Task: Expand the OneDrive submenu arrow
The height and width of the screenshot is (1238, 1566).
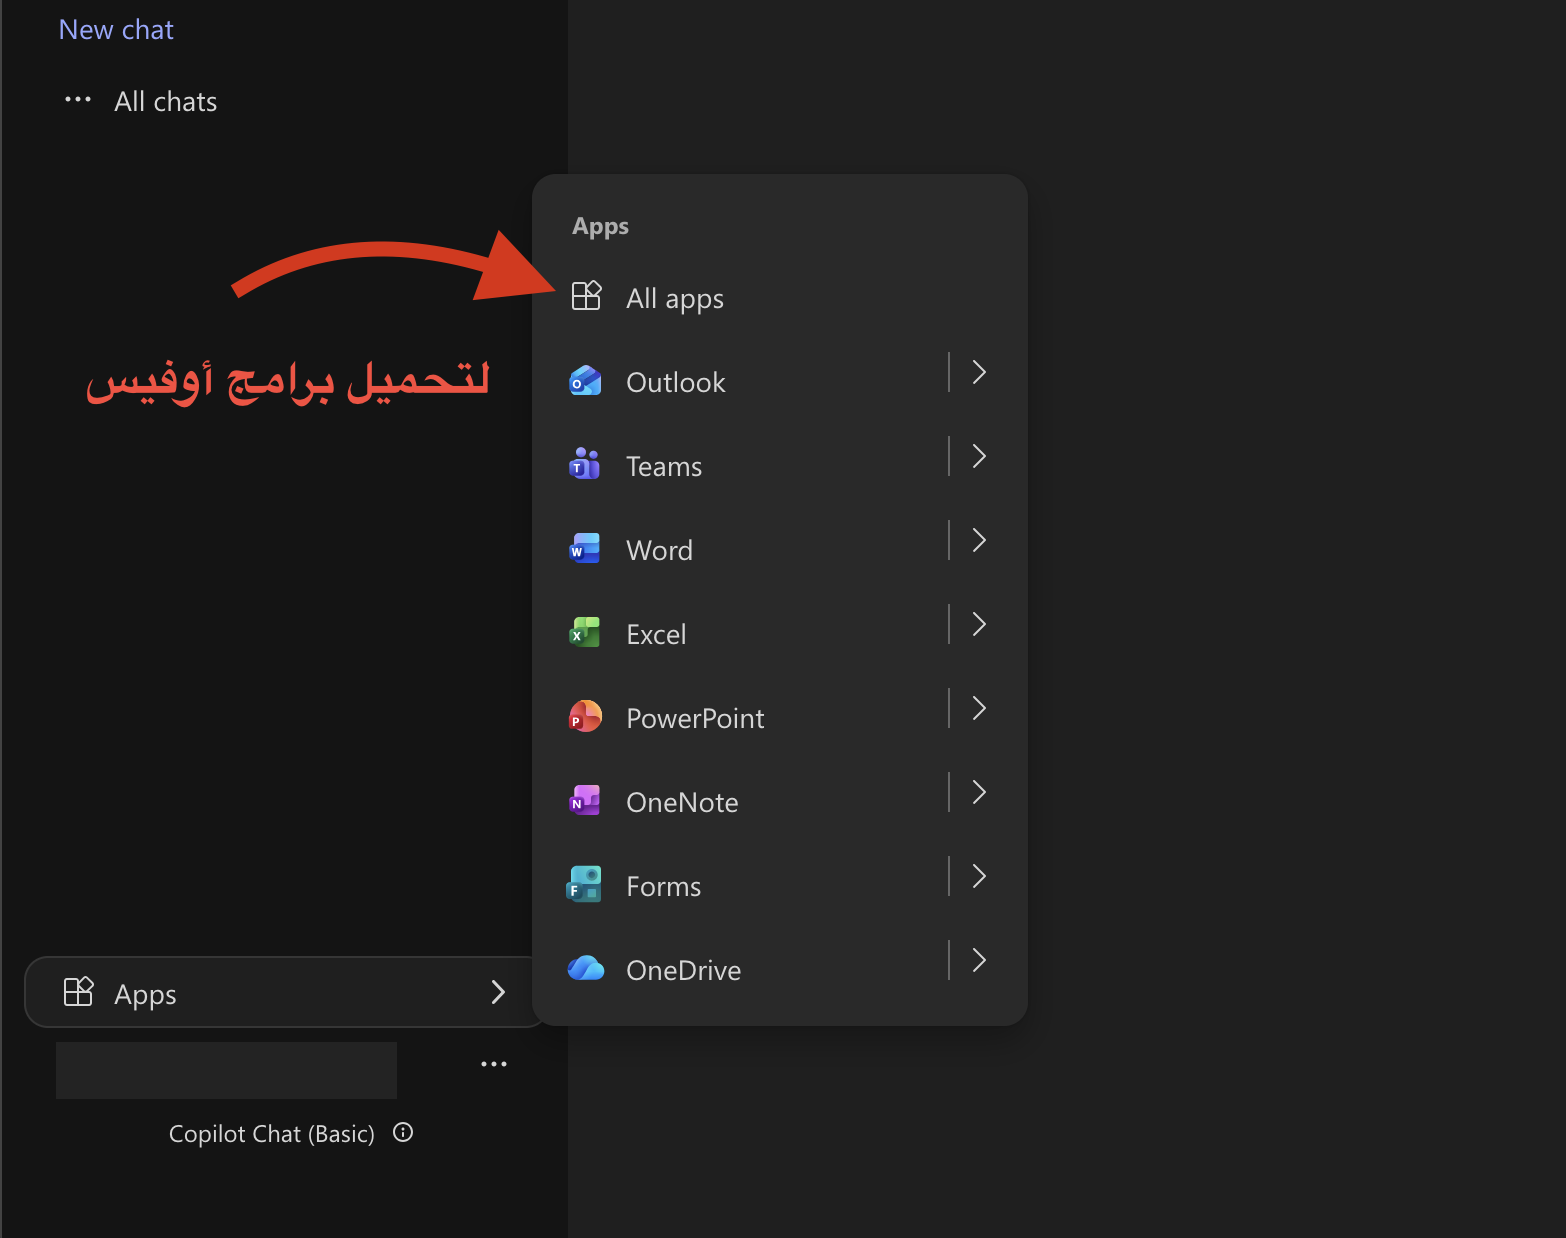Action: (979, 960)
